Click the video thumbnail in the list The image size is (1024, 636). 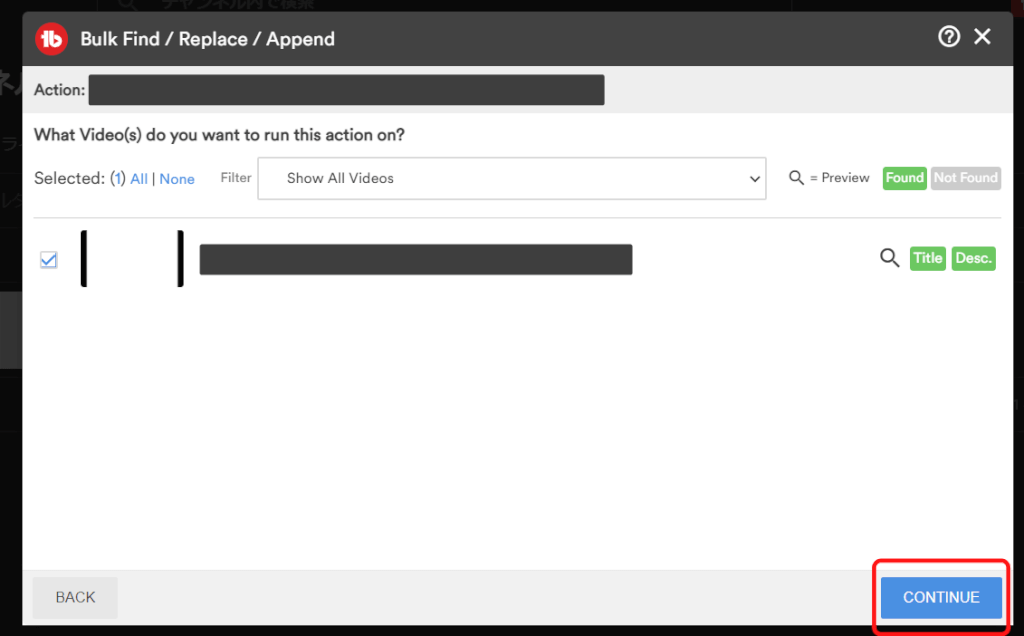point(132,259)
